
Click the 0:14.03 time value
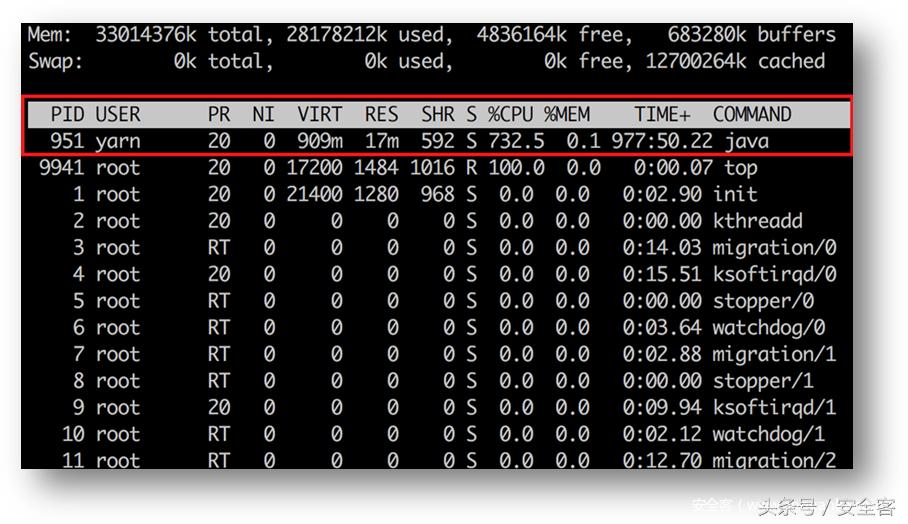662,247
